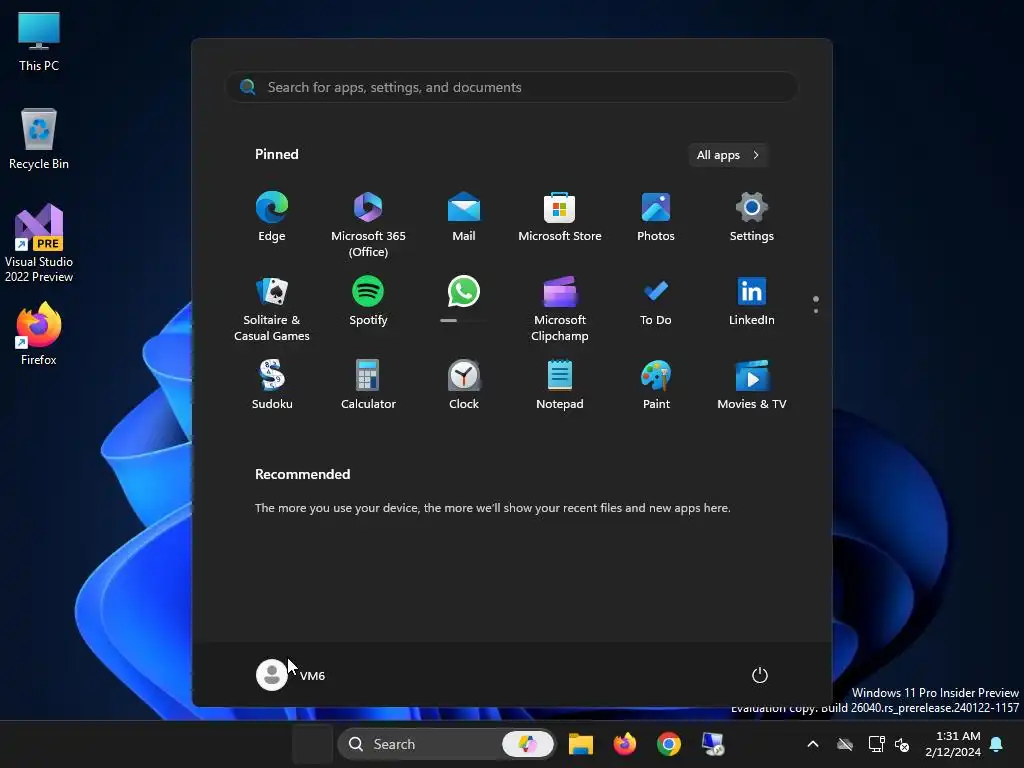
Task: Launch Microsoft 365 (Office)
Action: point(368,225)
